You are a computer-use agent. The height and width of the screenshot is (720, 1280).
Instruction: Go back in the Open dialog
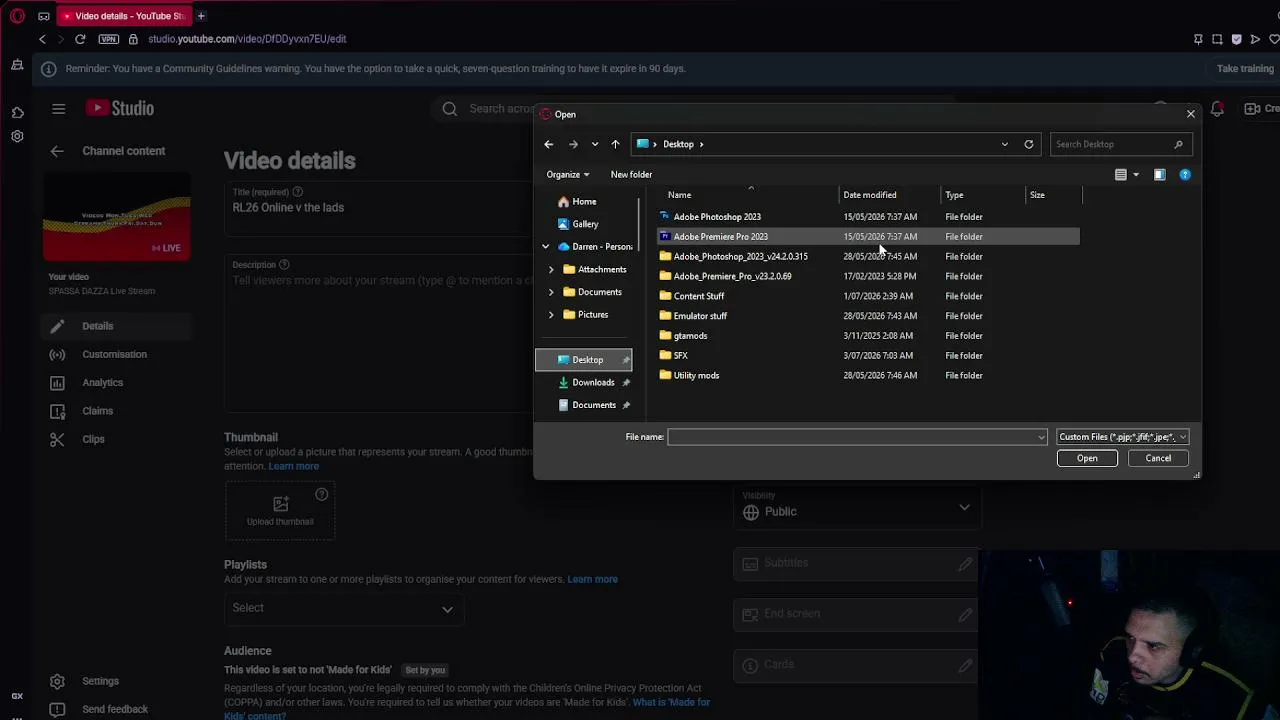tap(548, 144)
